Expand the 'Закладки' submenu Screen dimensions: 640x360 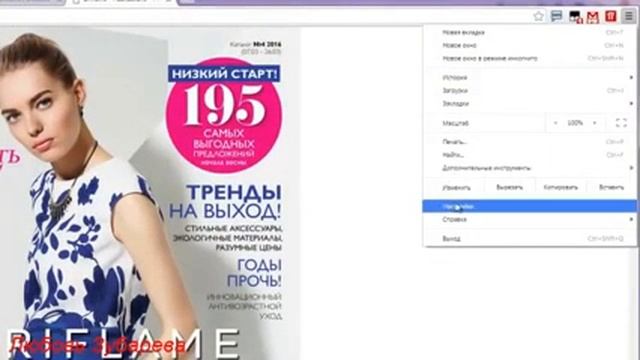coord(529,104)
